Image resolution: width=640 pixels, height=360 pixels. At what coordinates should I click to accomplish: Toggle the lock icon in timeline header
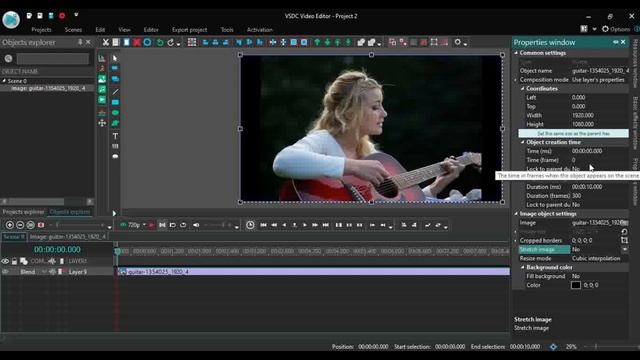[14, 261]
